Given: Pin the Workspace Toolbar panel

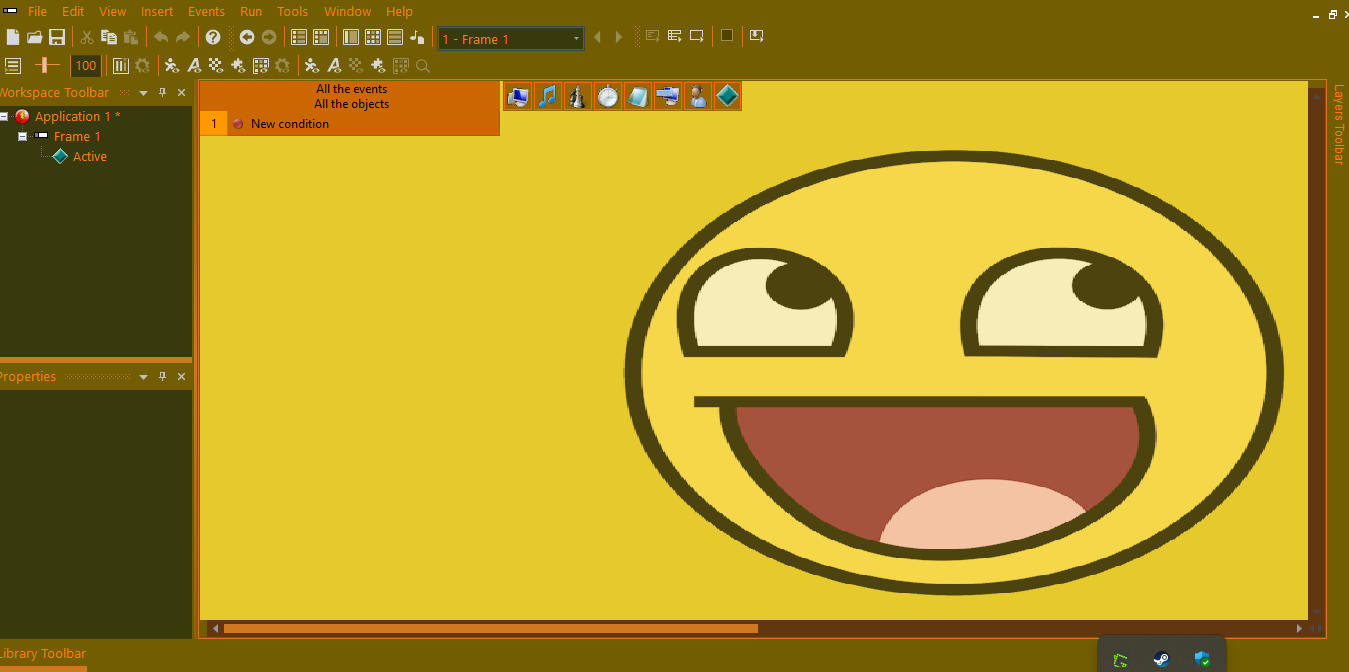Looking at the screenshot, I should (162, 93).
